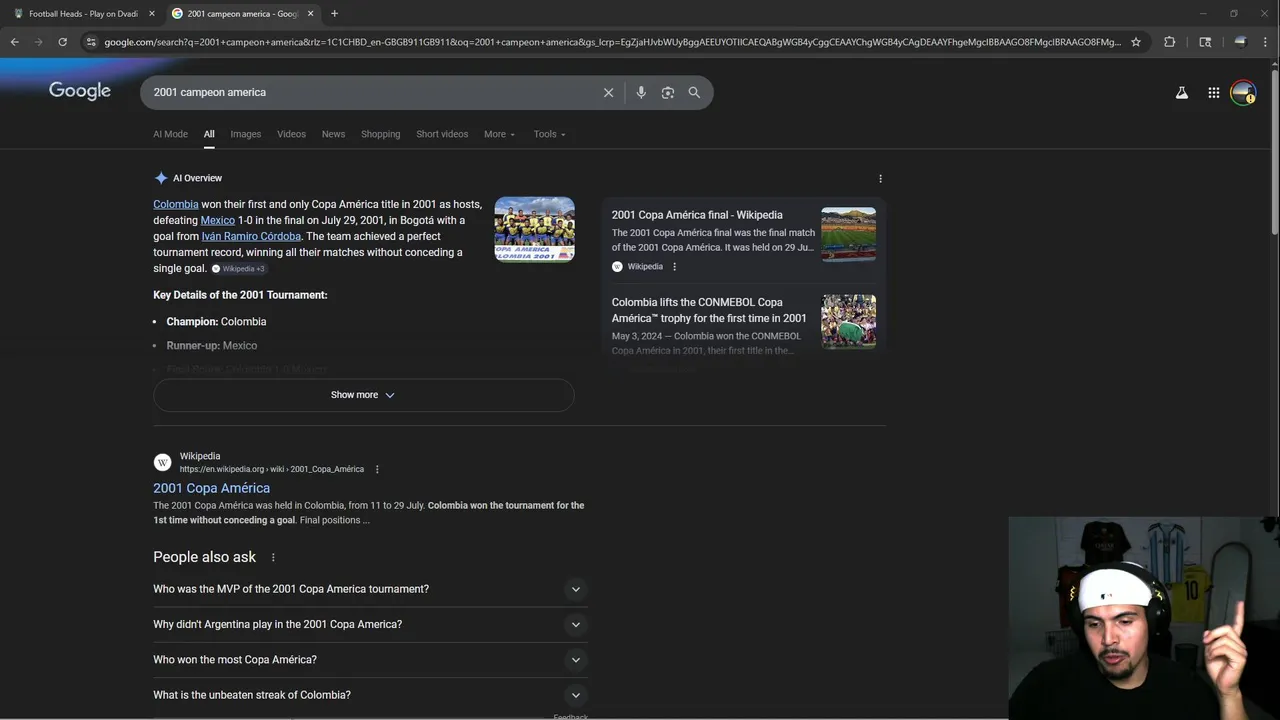Image resolution: width=1280 pixels, height=720 pixels.
Task: Click the stadium thumbnail of final article
Action: (x=848, y=234)
